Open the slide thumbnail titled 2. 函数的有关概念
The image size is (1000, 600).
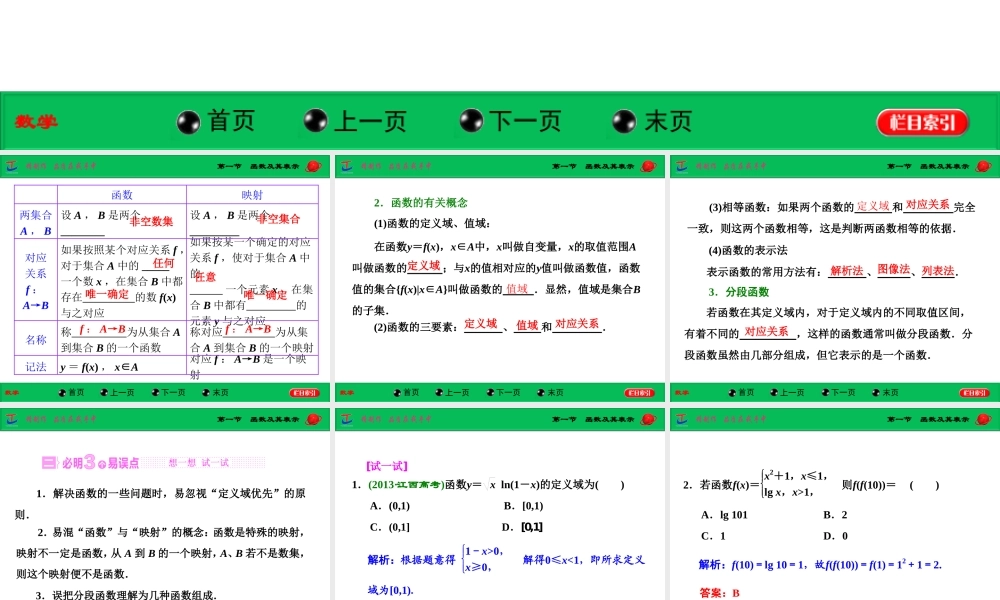(500, 278)
